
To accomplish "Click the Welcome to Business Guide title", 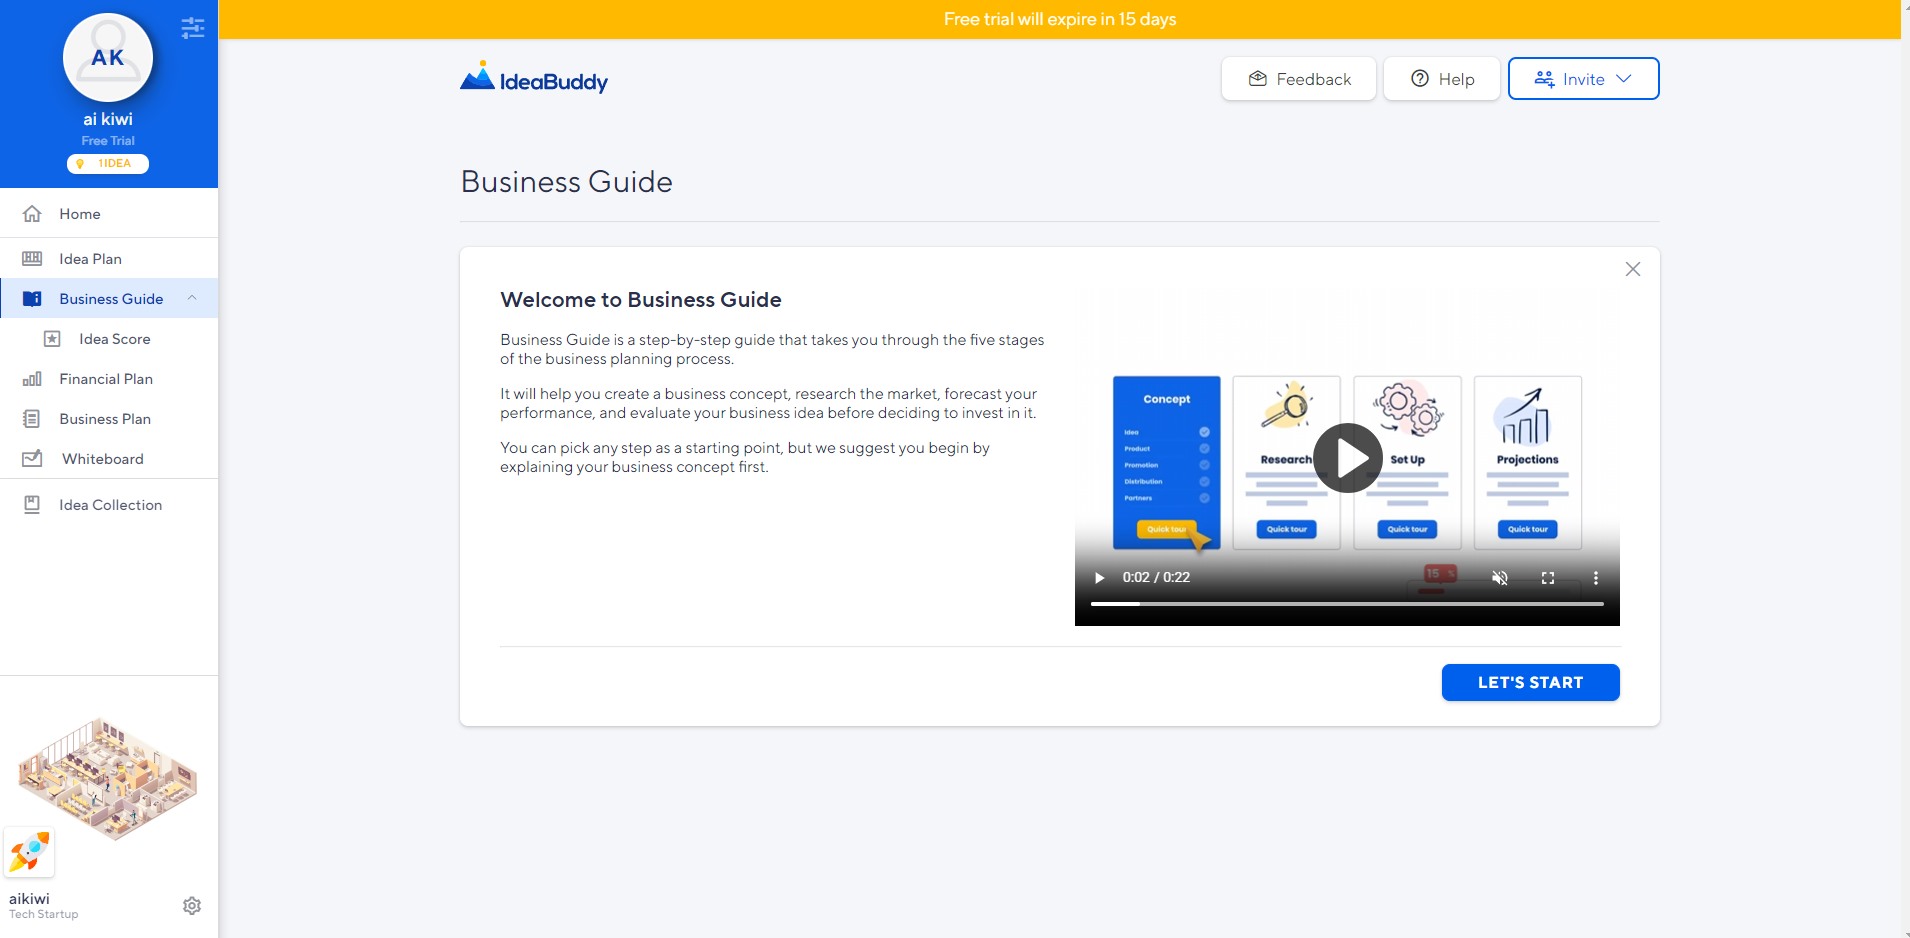I will (641, 300).
